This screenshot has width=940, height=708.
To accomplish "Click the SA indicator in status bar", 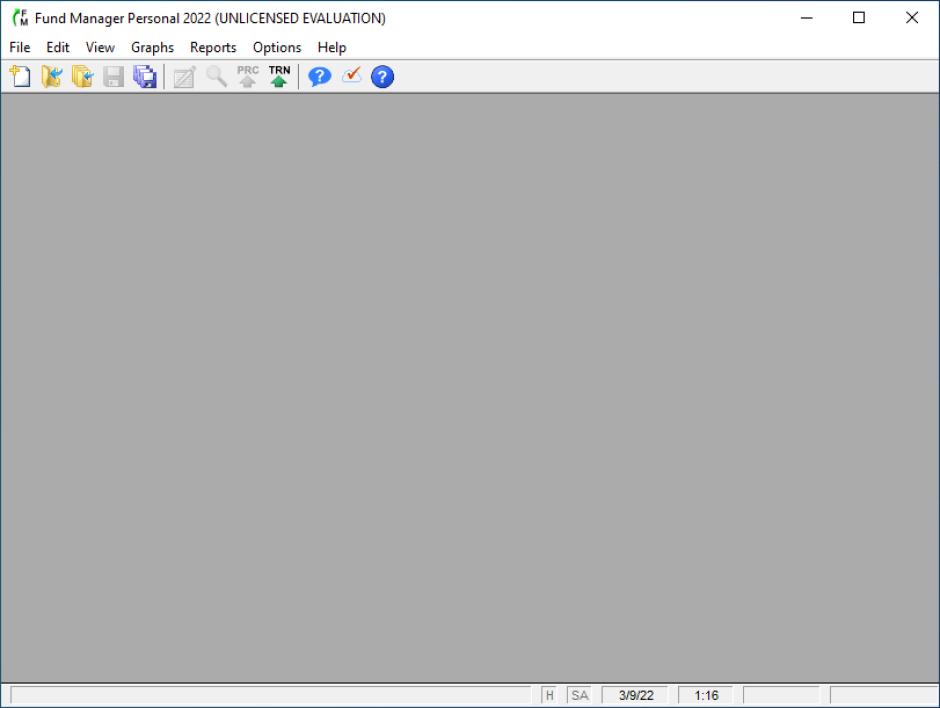I will (x=579, y=695).
